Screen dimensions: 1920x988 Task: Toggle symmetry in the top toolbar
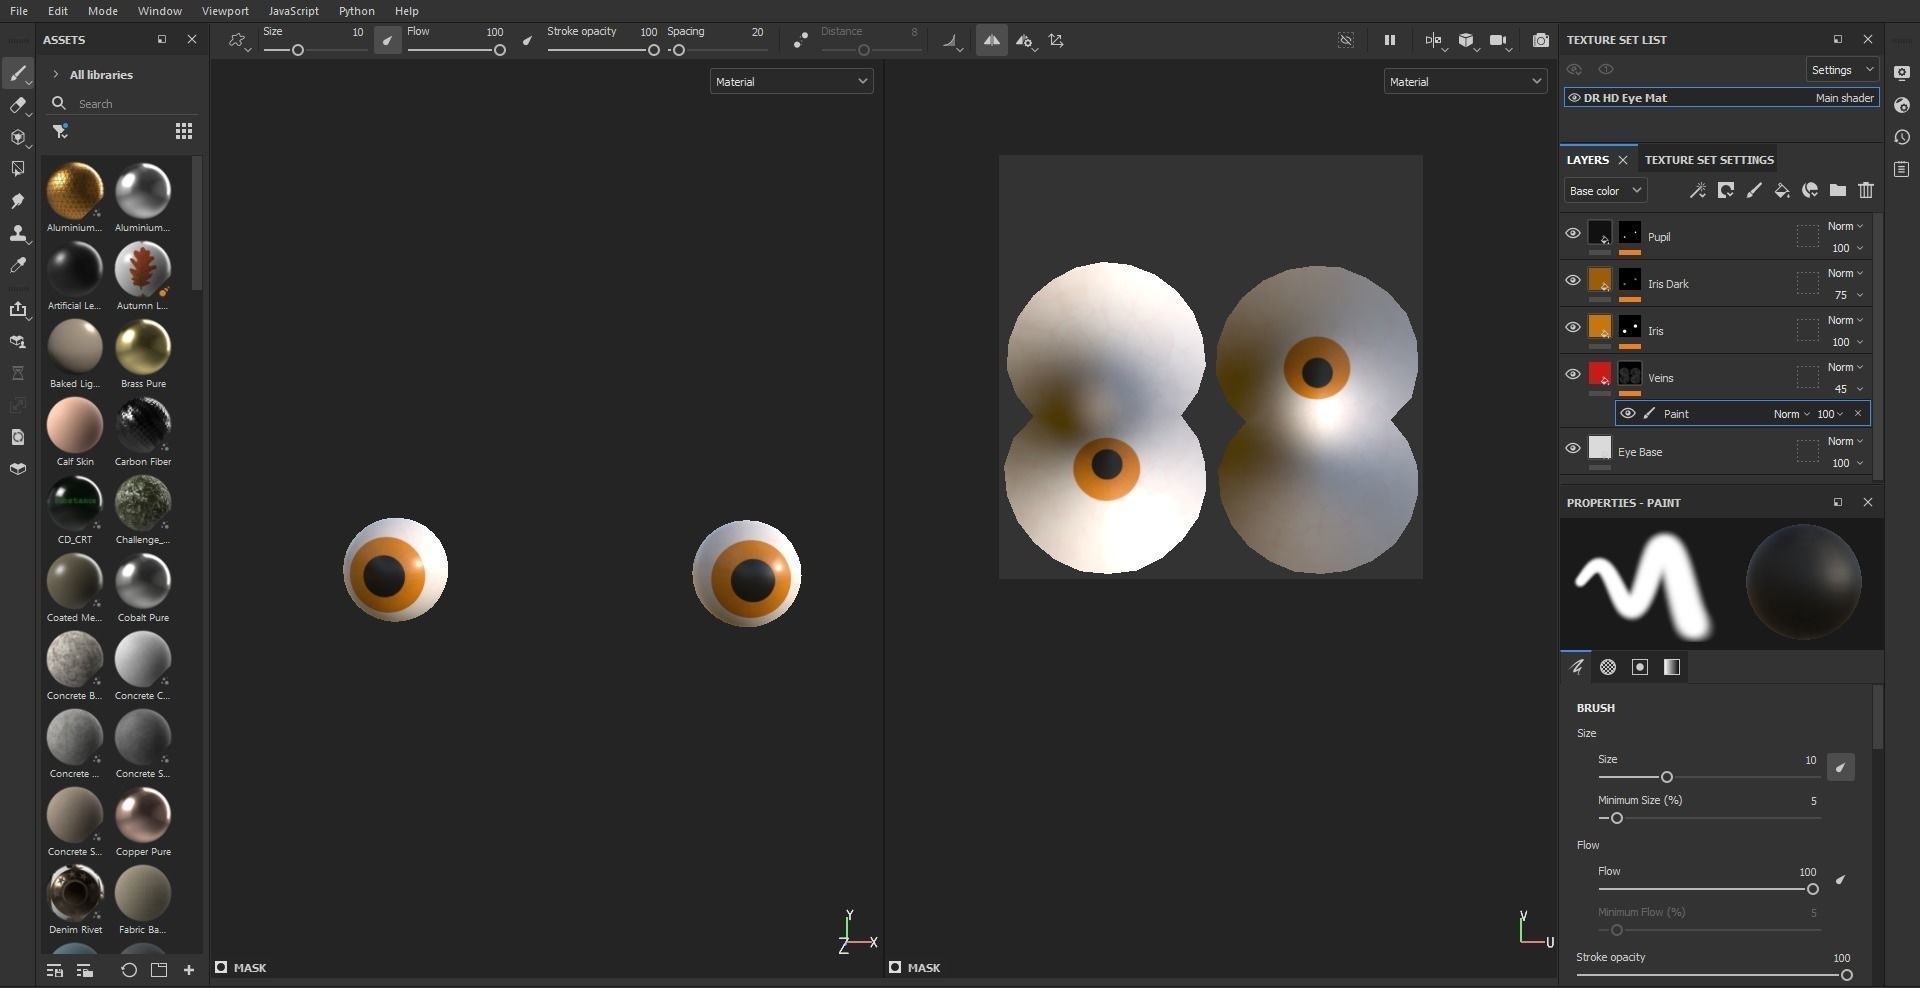click(x=991, y=41)
